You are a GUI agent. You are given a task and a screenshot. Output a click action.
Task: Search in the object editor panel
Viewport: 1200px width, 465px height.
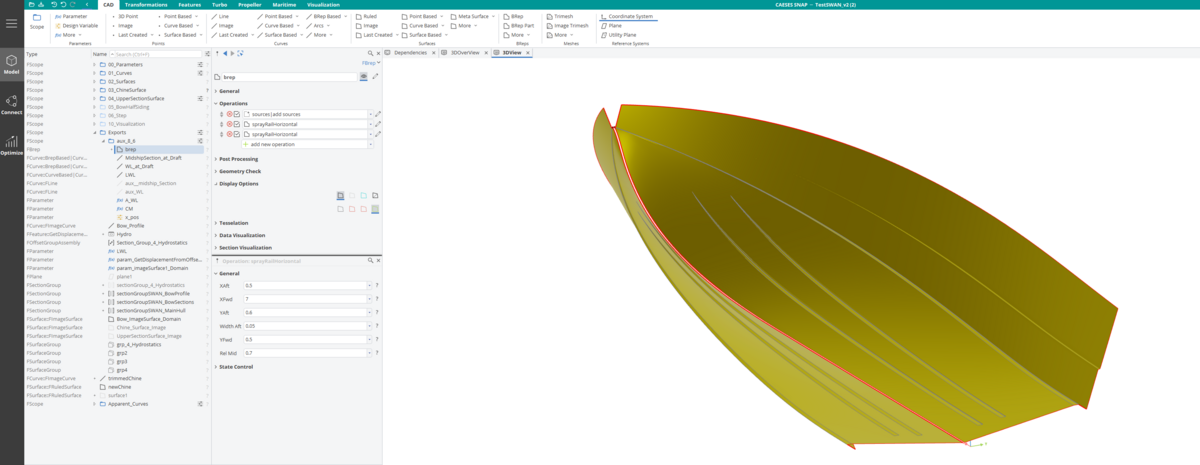pyautogui.click(x=370, y=53)
